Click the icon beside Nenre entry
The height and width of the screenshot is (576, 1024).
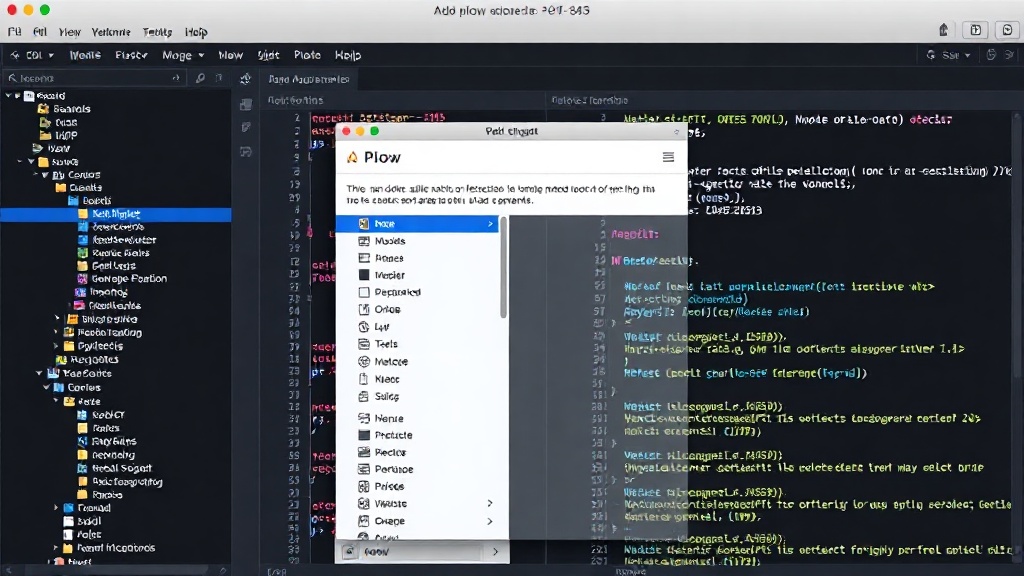364,418
